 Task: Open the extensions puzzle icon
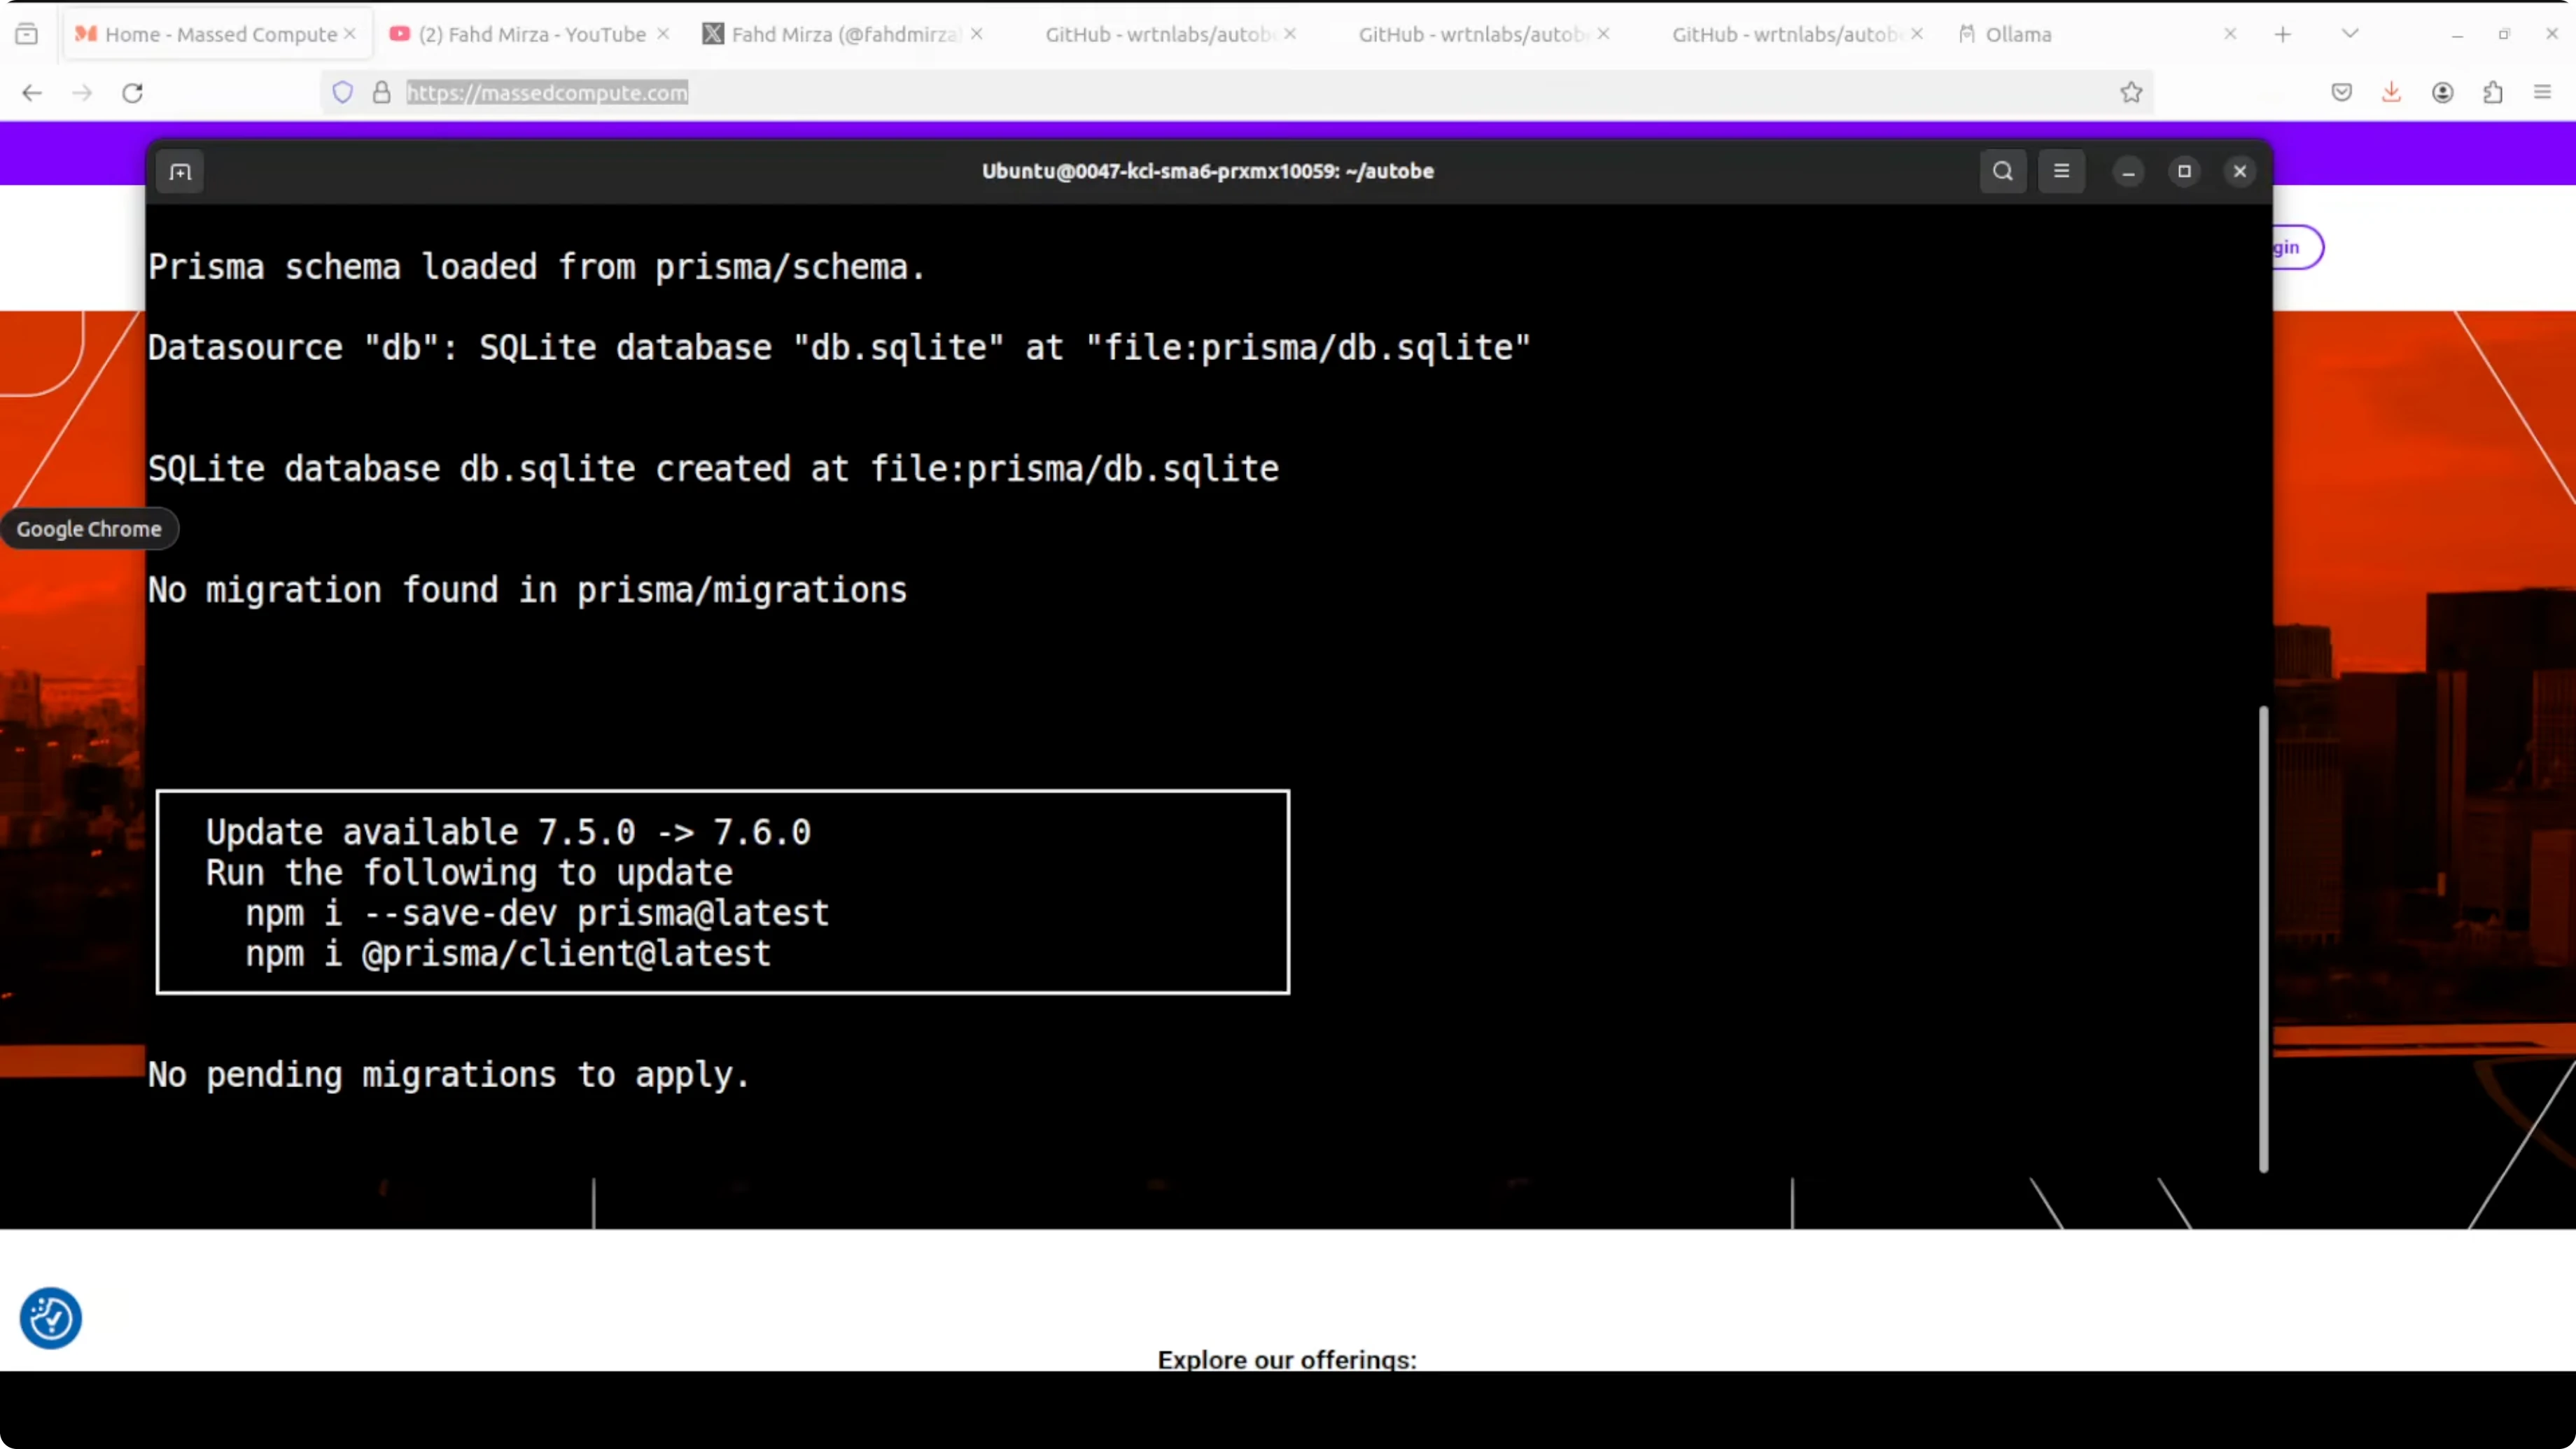[x=2492, y=93]
